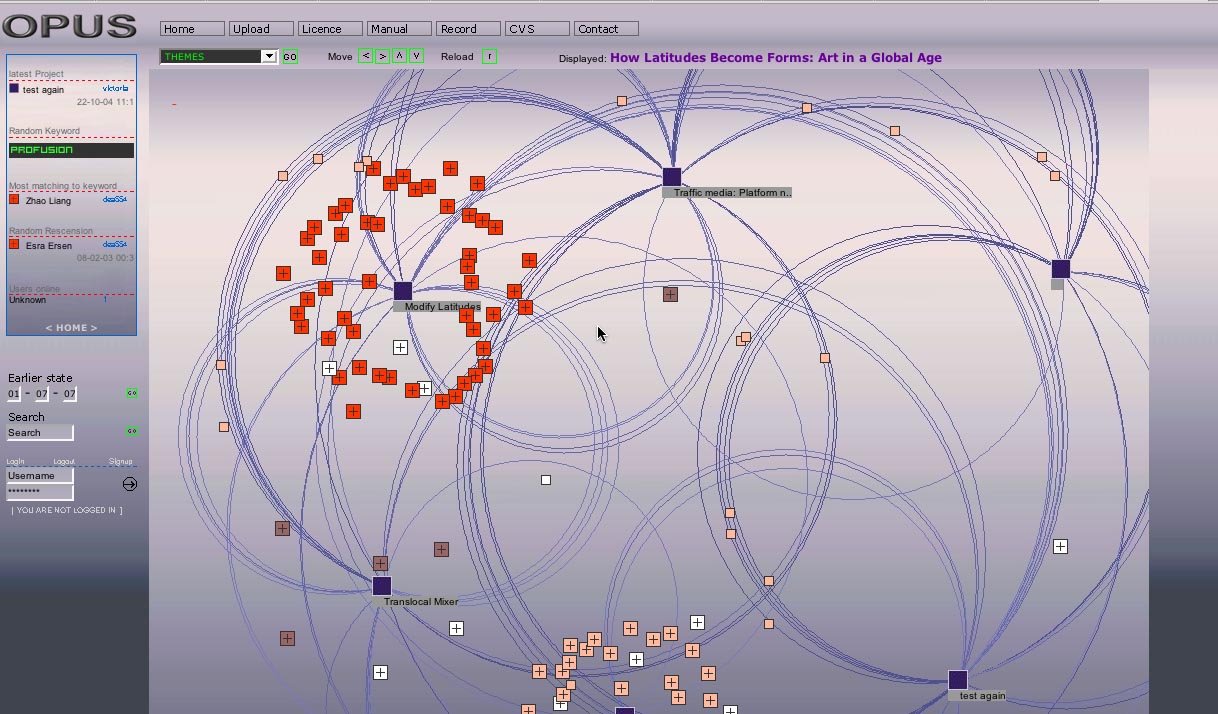Click GO next to Search field
This screenshot has height=714, width=1218.
[x=132, y=431]
